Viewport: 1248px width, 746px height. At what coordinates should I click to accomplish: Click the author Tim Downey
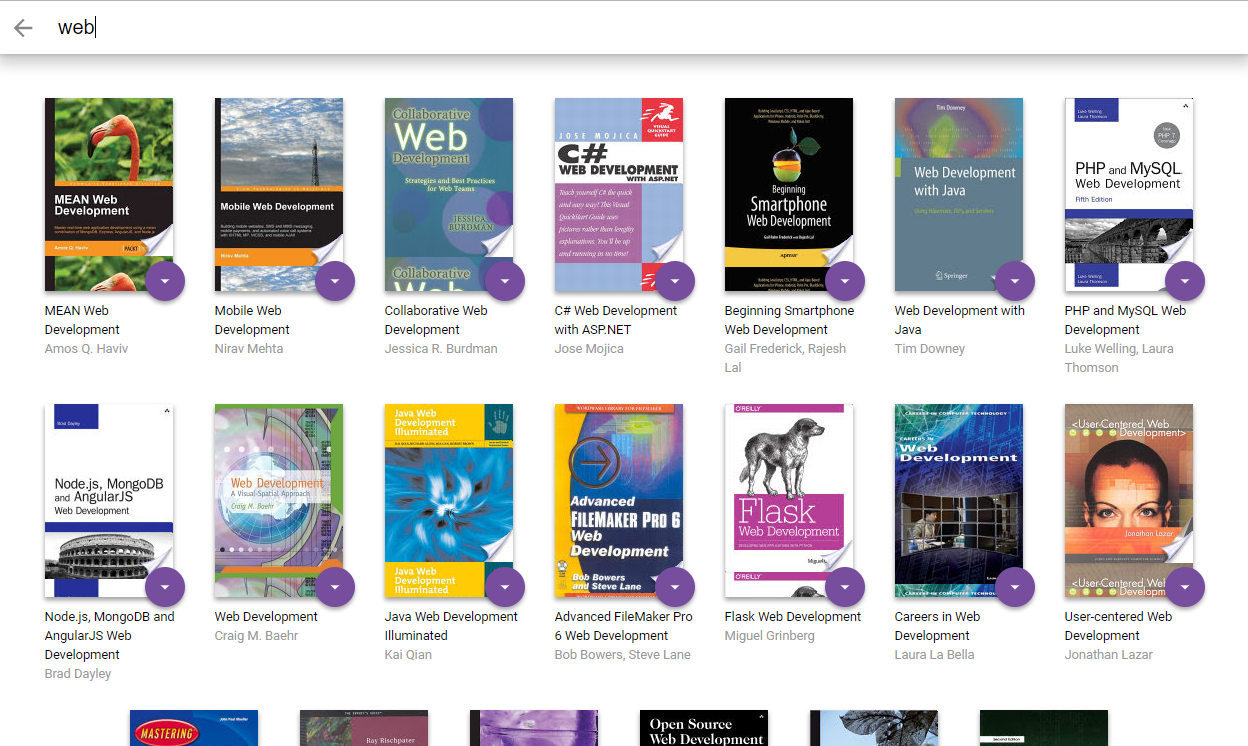coord(930,348)
